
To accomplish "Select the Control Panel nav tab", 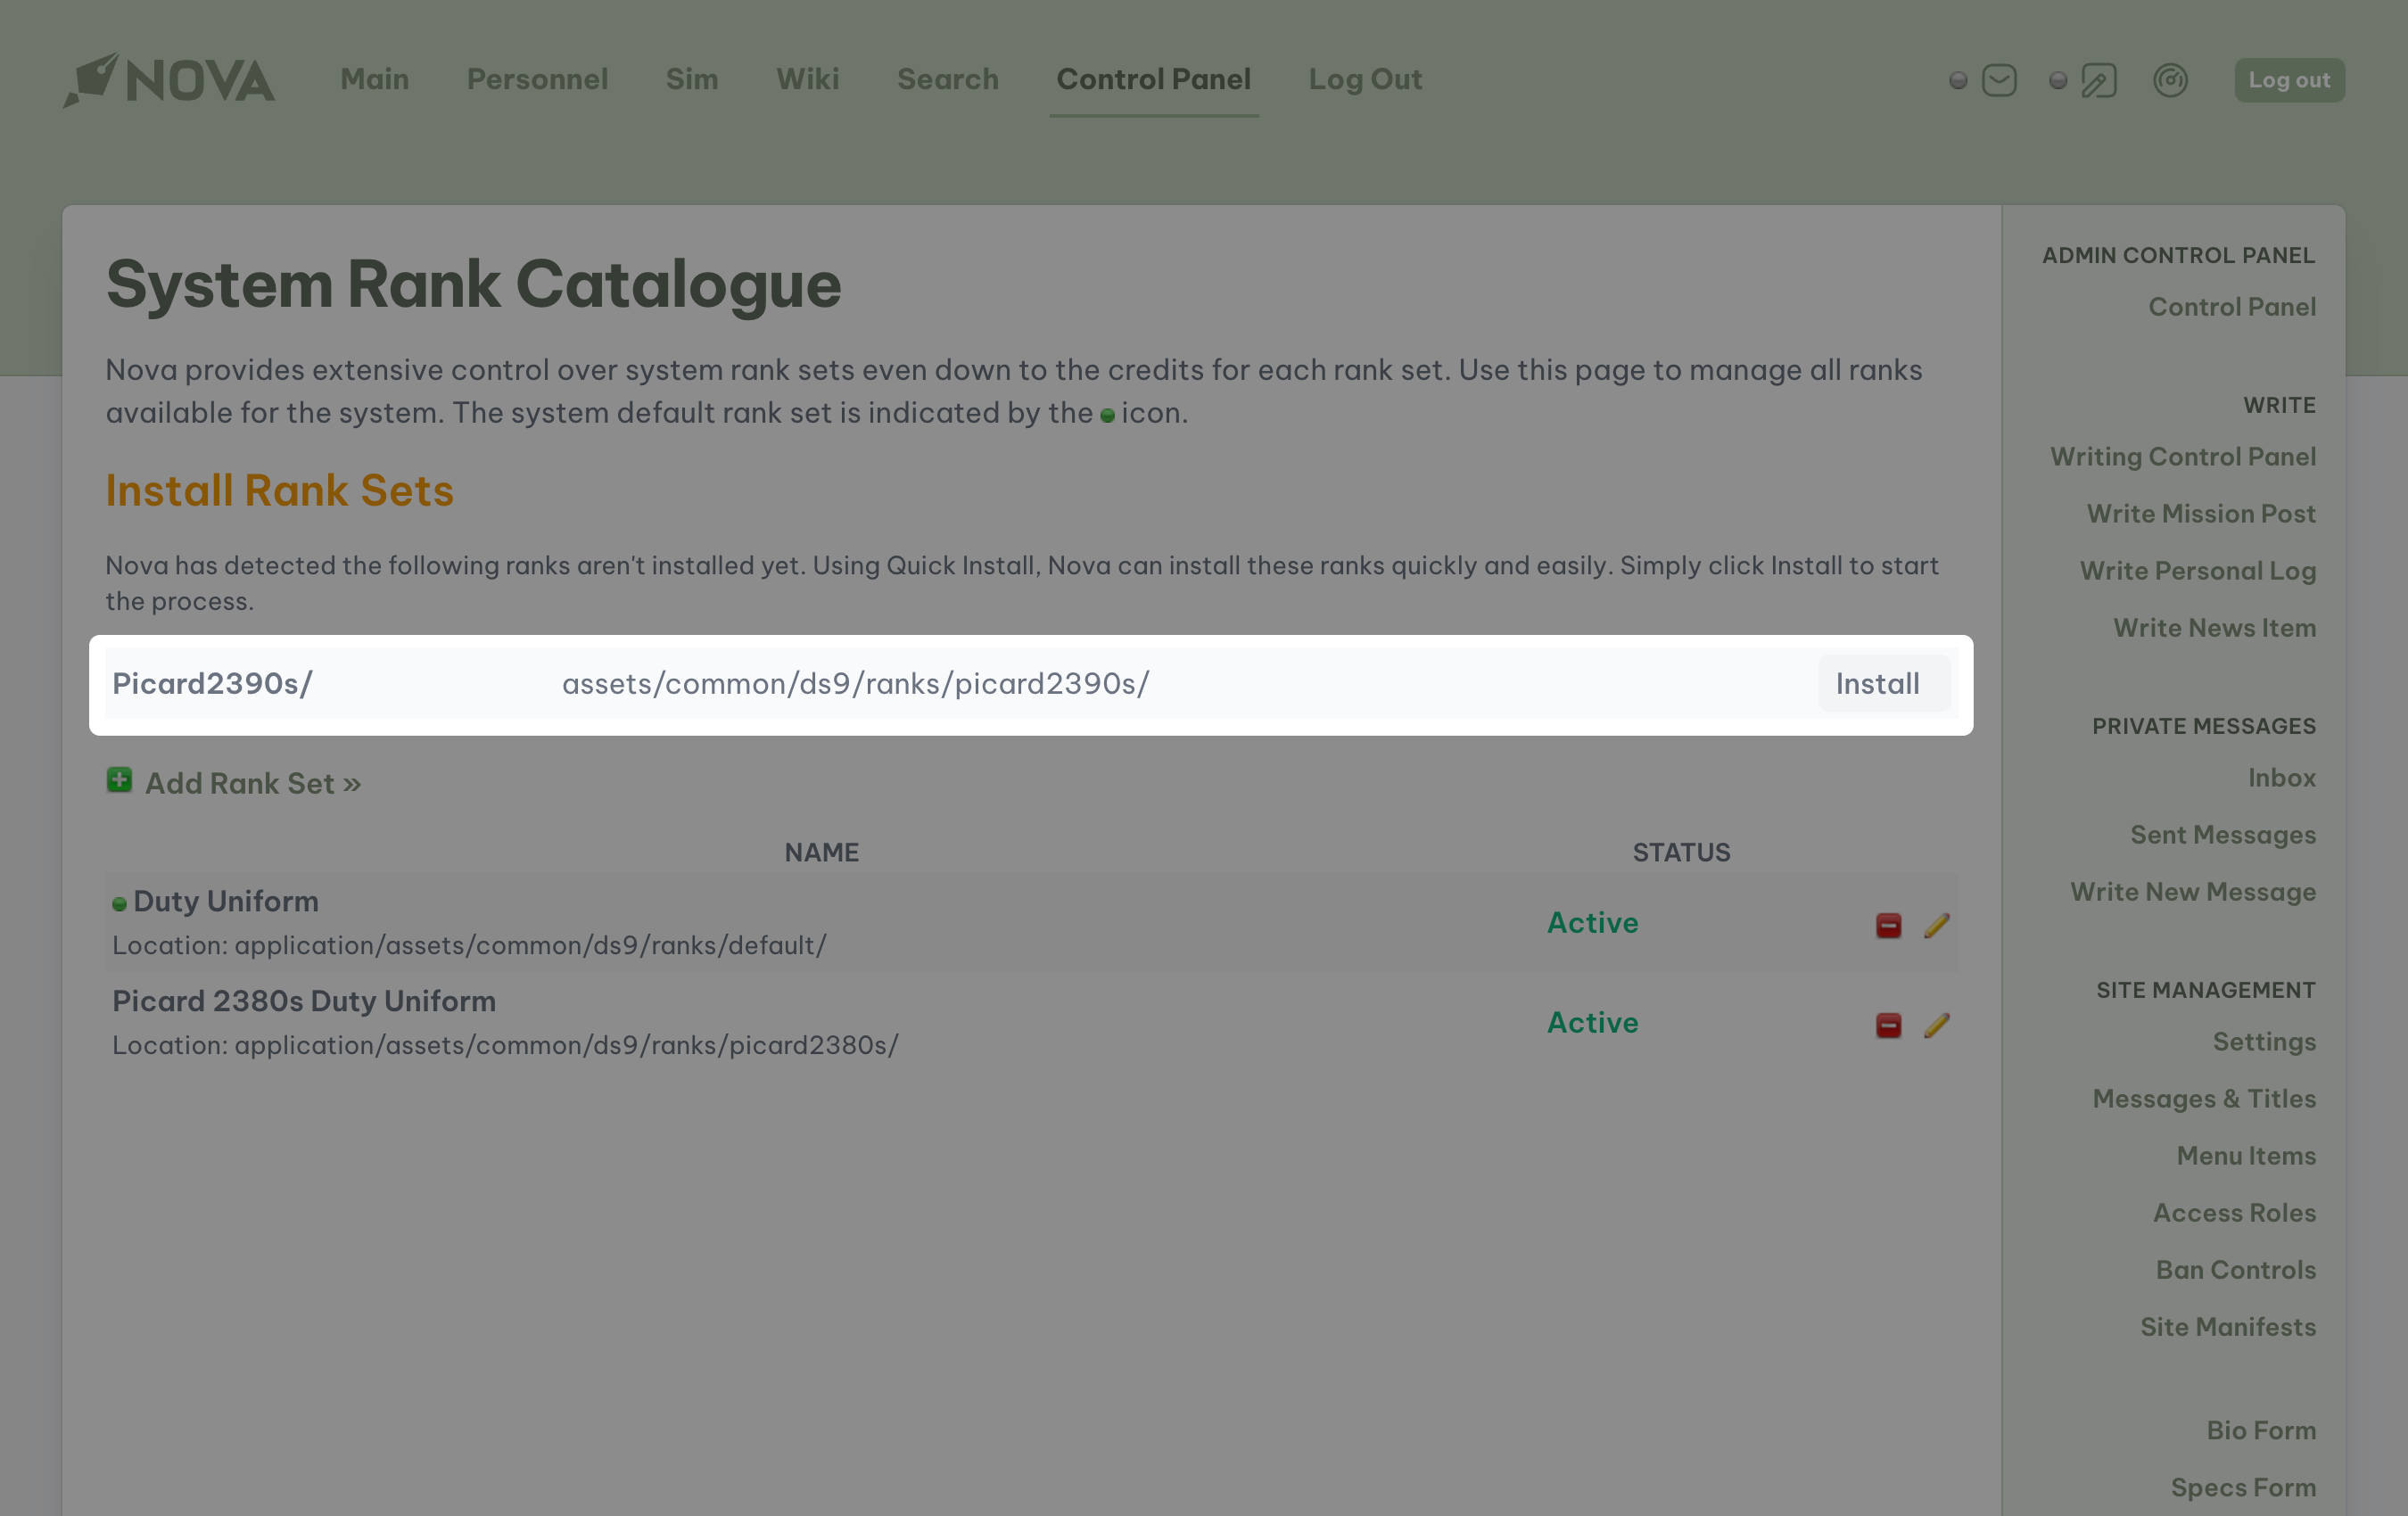I will (x=1153, y=79).
